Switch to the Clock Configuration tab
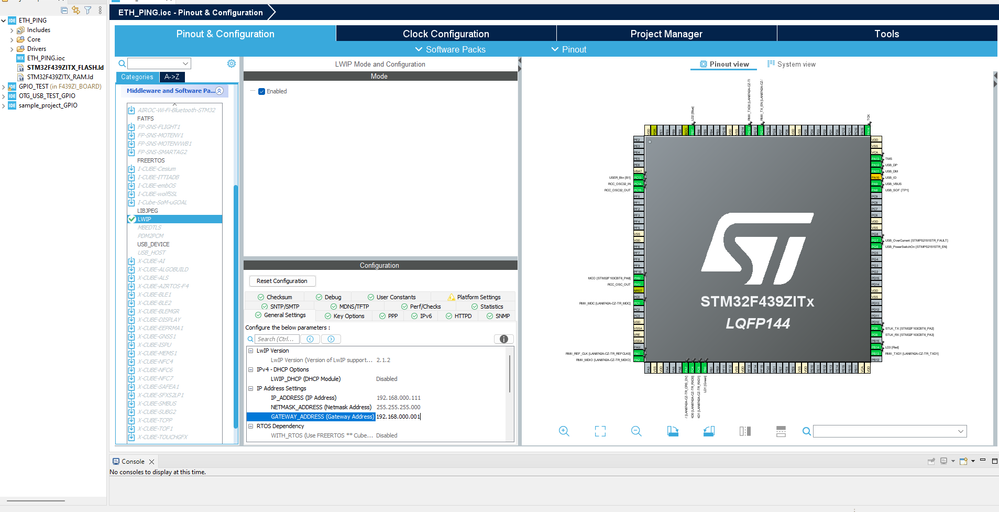The image size is (999, 512). point(446,34)
